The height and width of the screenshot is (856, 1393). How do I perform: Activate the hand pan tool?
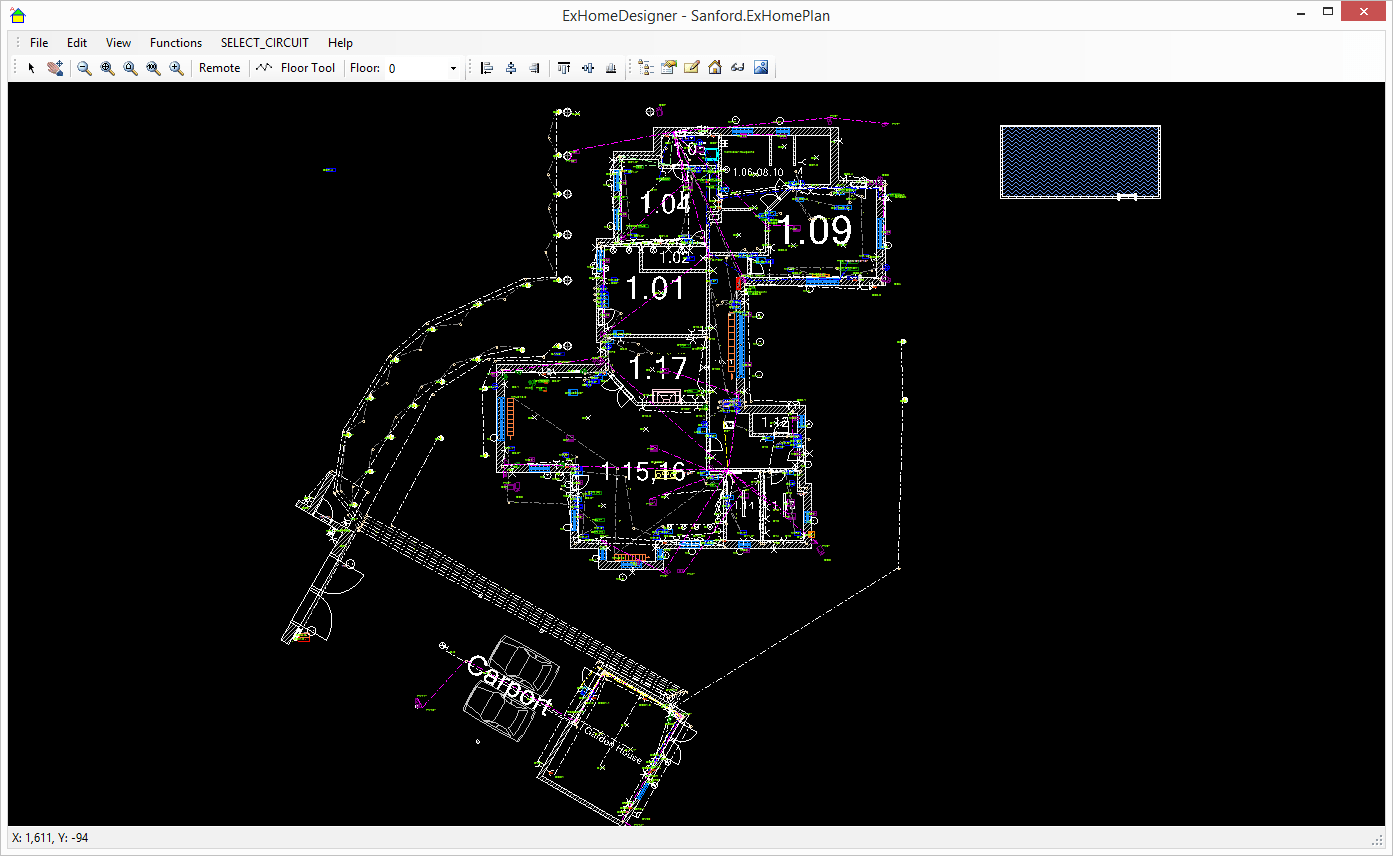[55, 68]
